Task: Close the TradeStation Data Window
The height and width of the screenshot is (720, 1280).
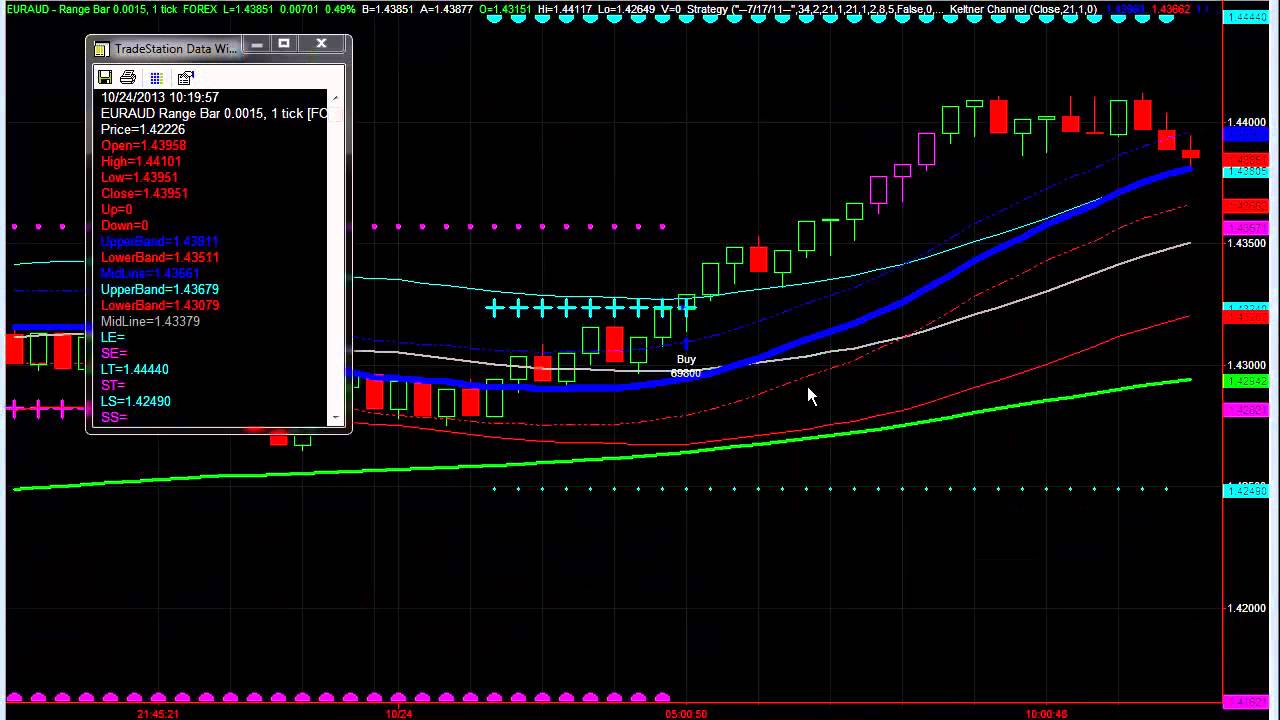Action: tap(321, 44)
